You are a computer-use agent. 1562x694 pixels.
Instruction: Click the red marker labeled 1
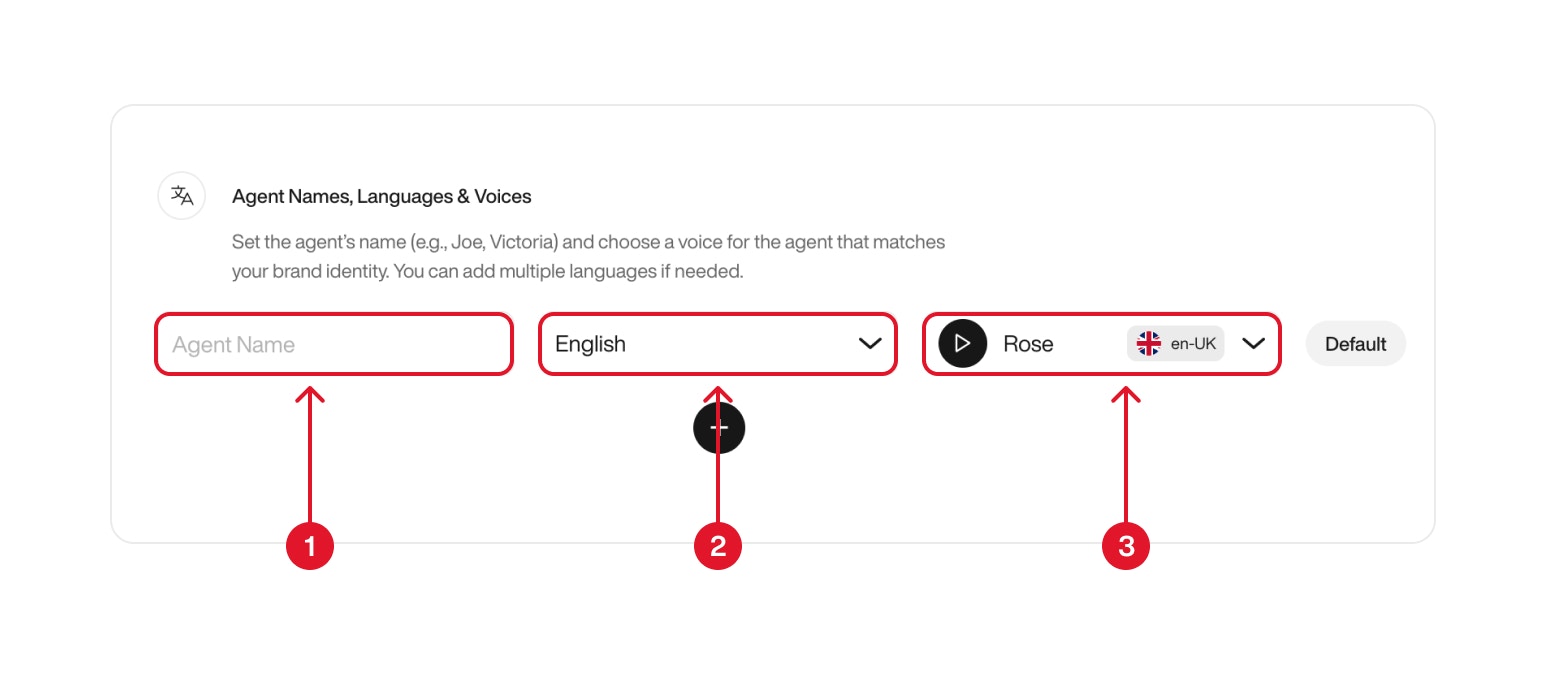(x=310, y=546)
